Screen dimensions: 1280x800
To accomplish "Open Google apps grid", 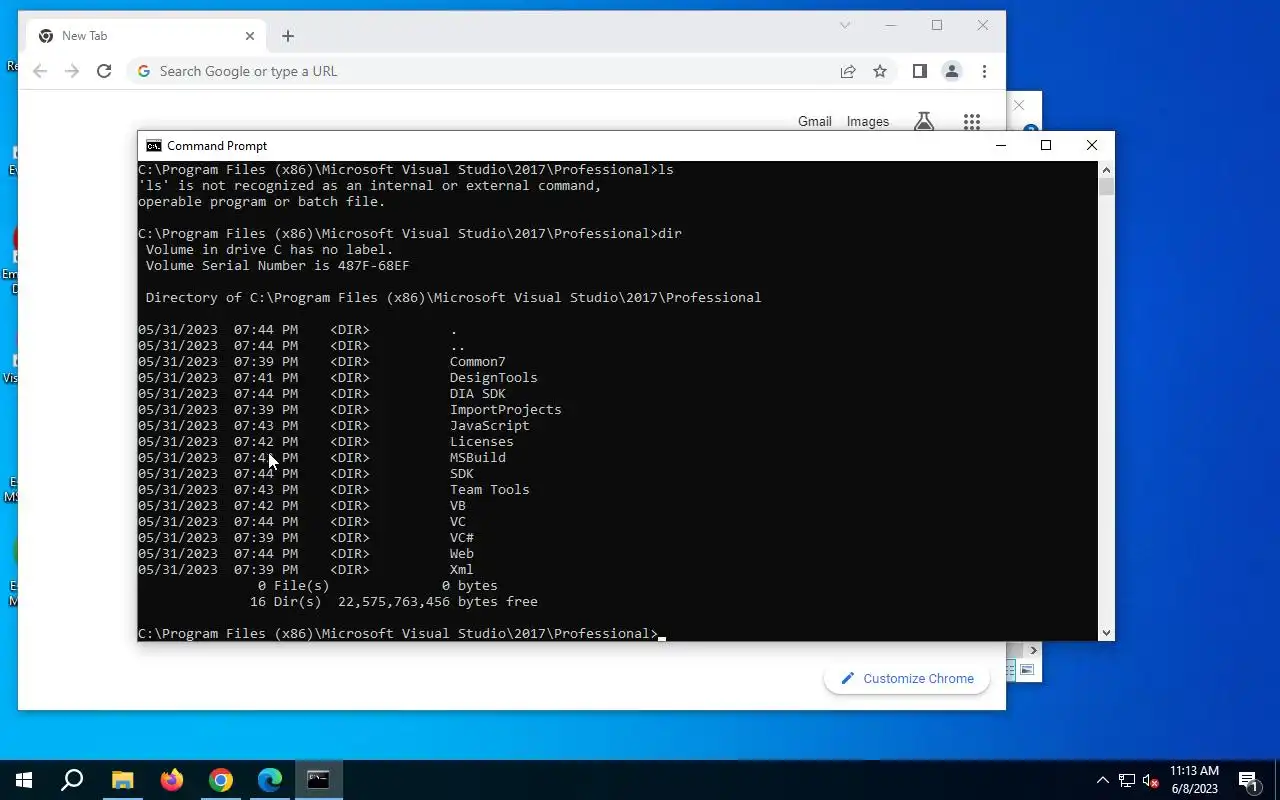I will 972,121.
